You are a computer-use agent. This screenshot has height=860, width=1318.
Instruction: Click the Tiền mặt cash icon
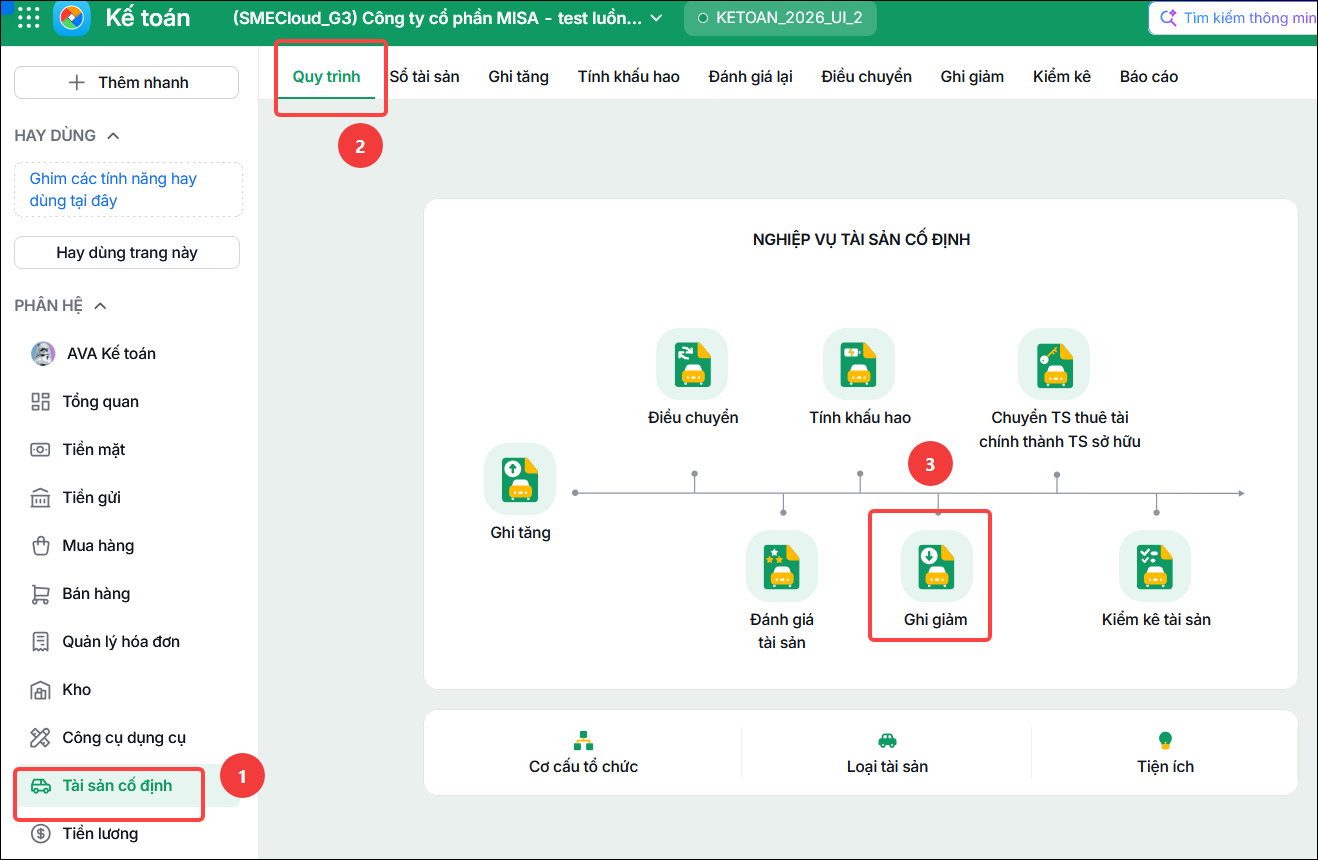click(41, 450)
